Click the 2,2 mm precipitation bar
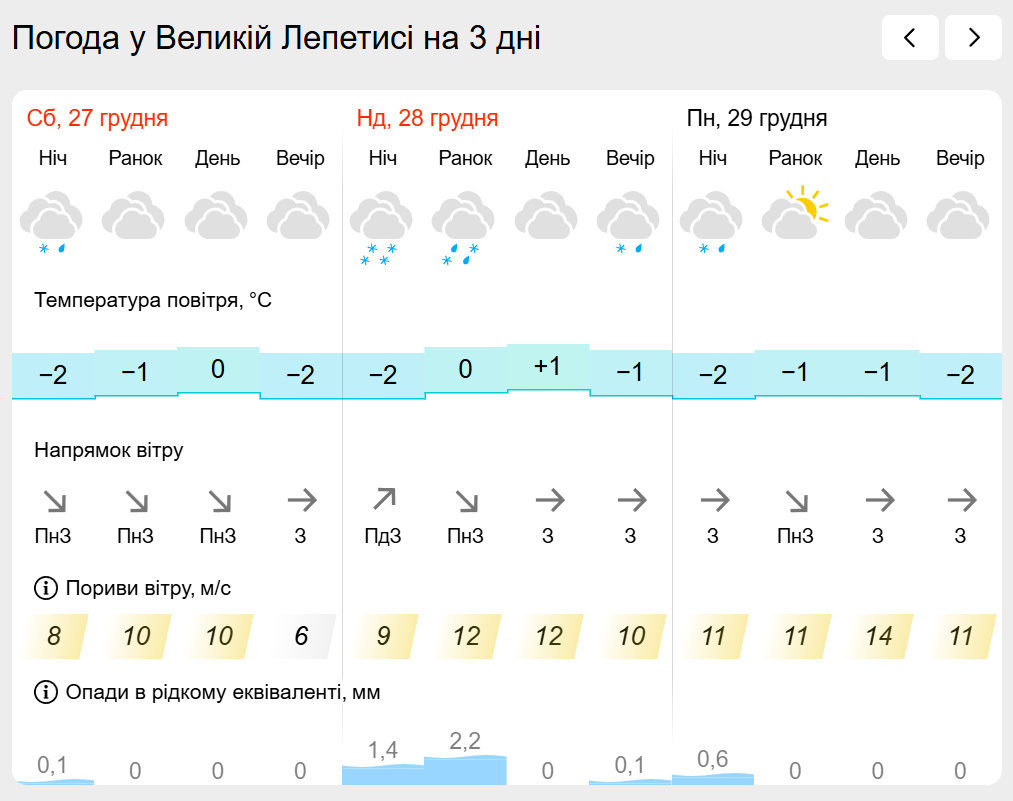 click(x=465, y=768)
